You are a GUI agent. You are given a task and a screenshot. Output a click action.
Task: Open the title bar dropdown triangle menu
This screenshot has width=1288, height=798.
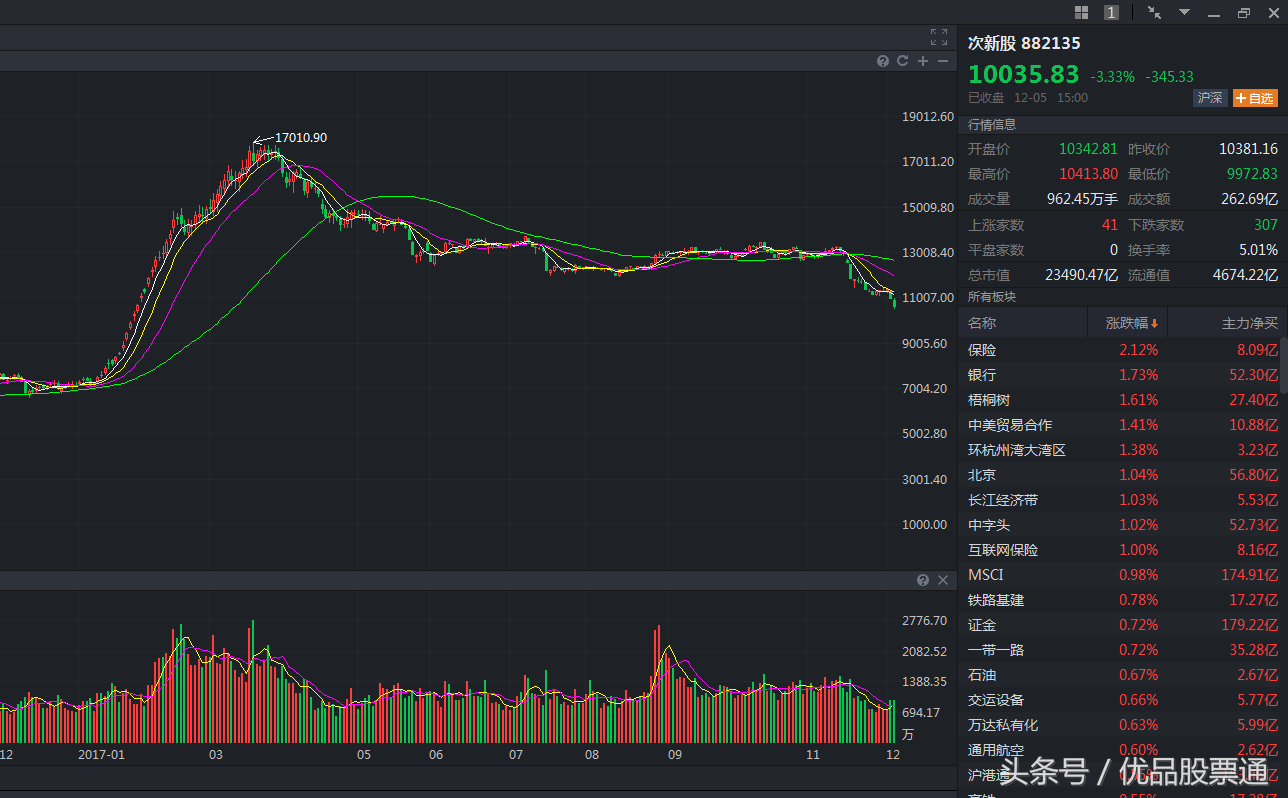1185,12
